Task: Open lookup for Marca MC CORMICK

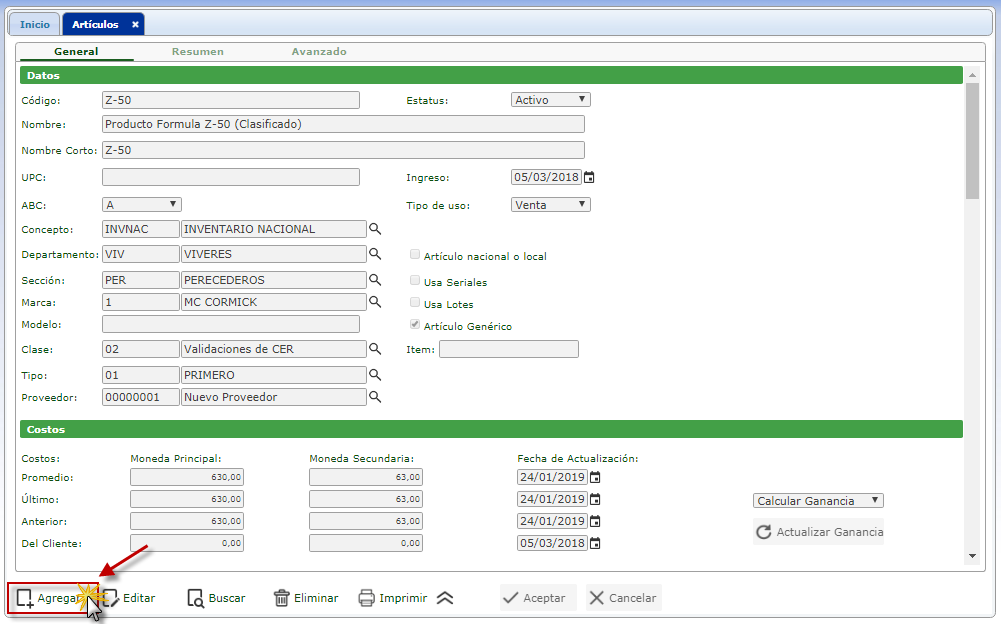Action: point(375,301)
